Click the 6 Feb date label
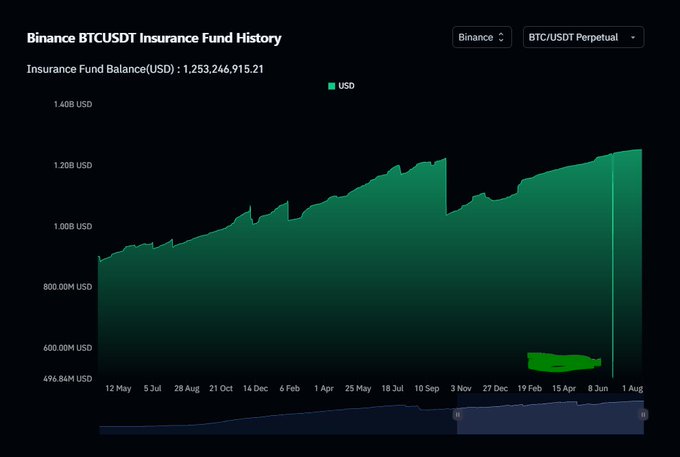Image resolution: width=680 pixels, height=457 pixels. coord(289,388)
